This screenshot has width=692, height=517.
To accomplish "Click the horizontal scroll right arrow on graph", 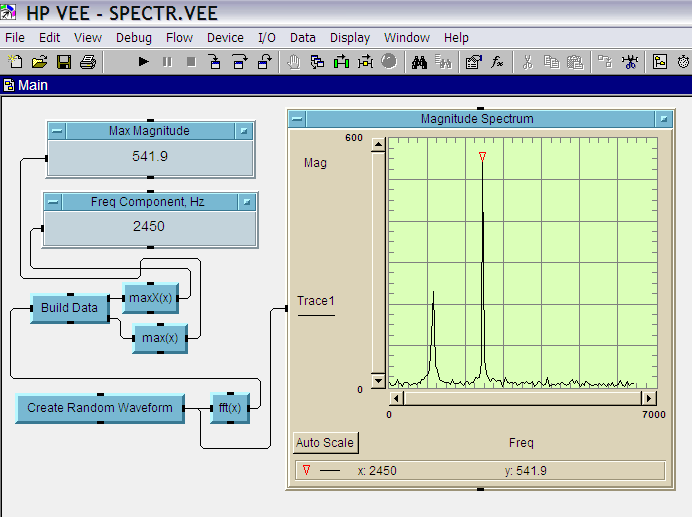I will 649,398.
